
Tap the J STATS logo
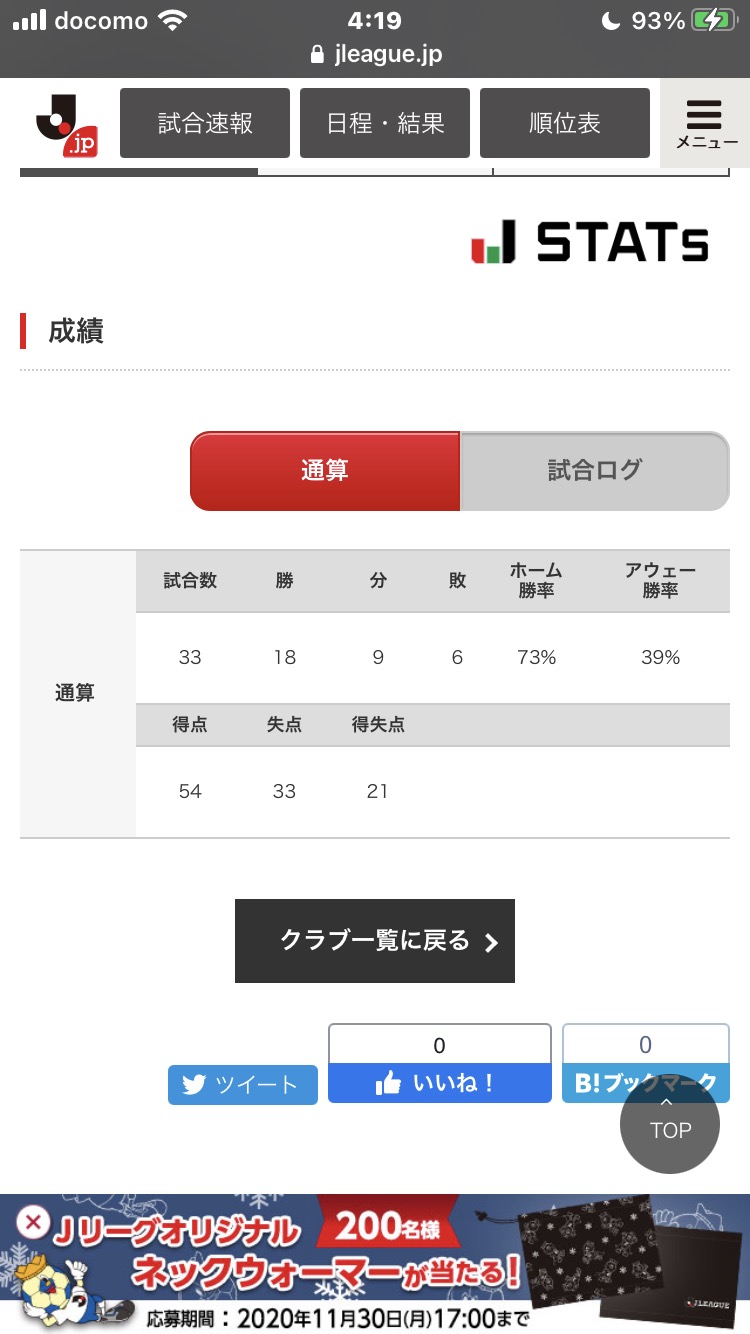[590, 243]
